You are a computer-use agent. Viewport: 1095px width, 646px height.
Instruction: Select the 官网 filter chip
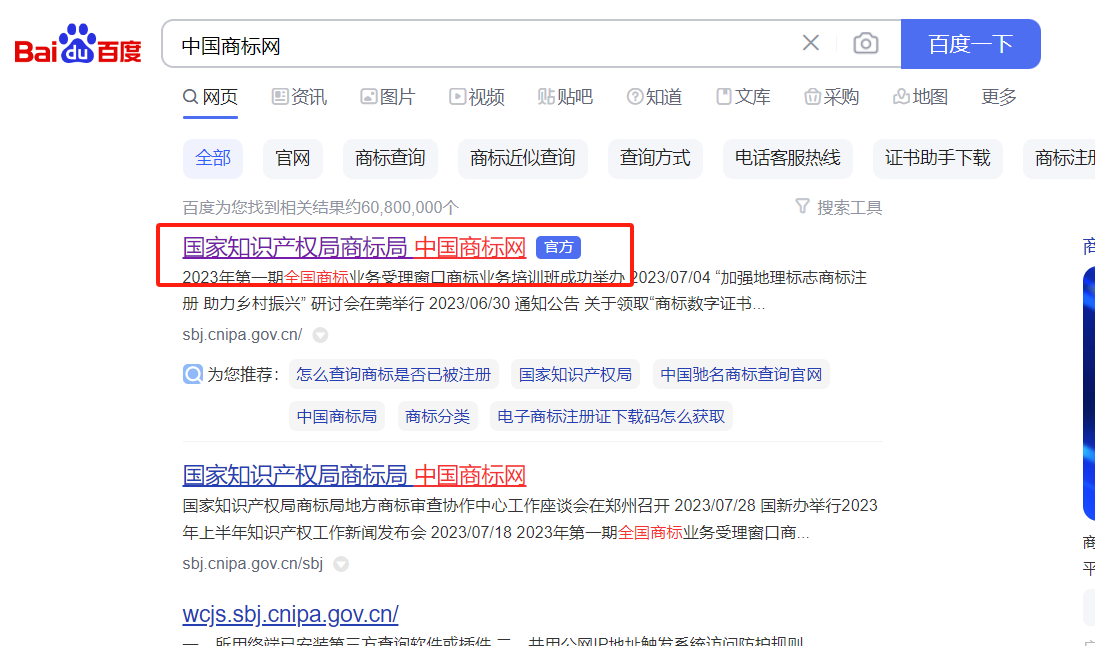tap(293, 158)
